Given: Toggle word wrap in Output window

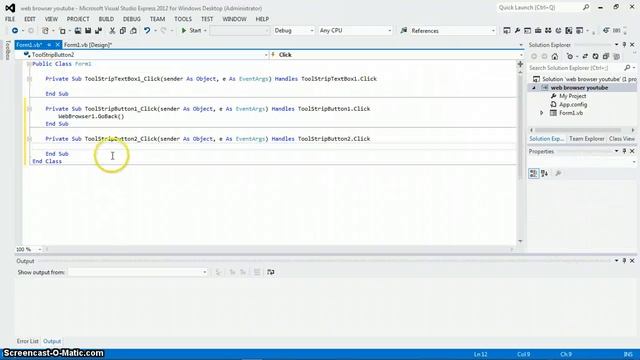Looking at the screenshot, I should coord(271,272).
